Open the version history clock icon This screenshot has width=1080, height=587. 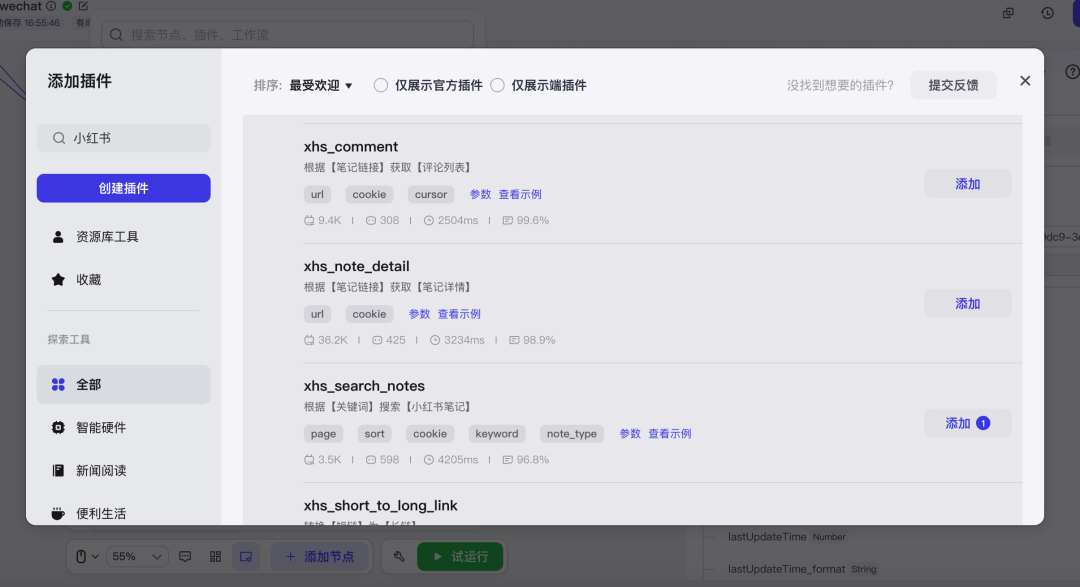(1047, 13)
